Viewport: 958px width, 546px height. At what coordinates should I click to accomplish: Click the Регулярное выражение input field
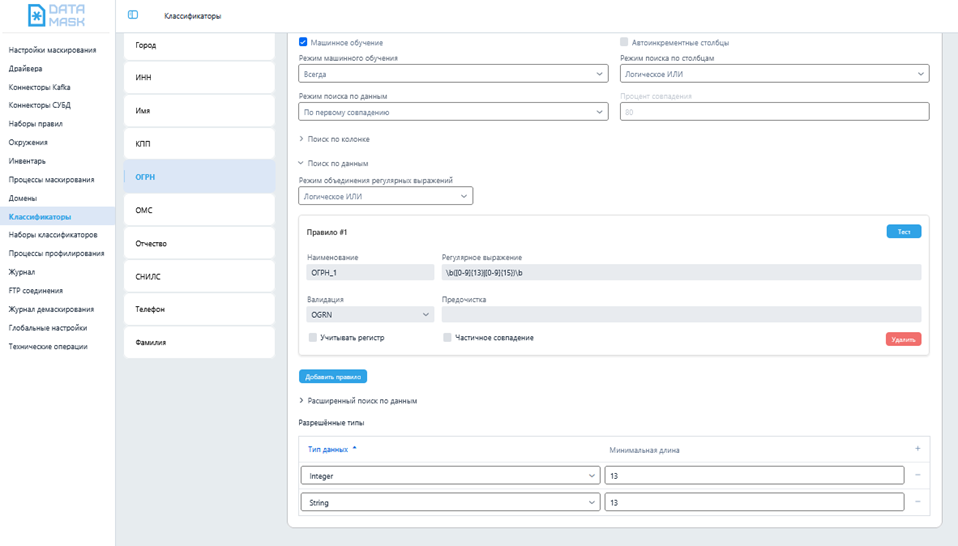click(680, 271)
